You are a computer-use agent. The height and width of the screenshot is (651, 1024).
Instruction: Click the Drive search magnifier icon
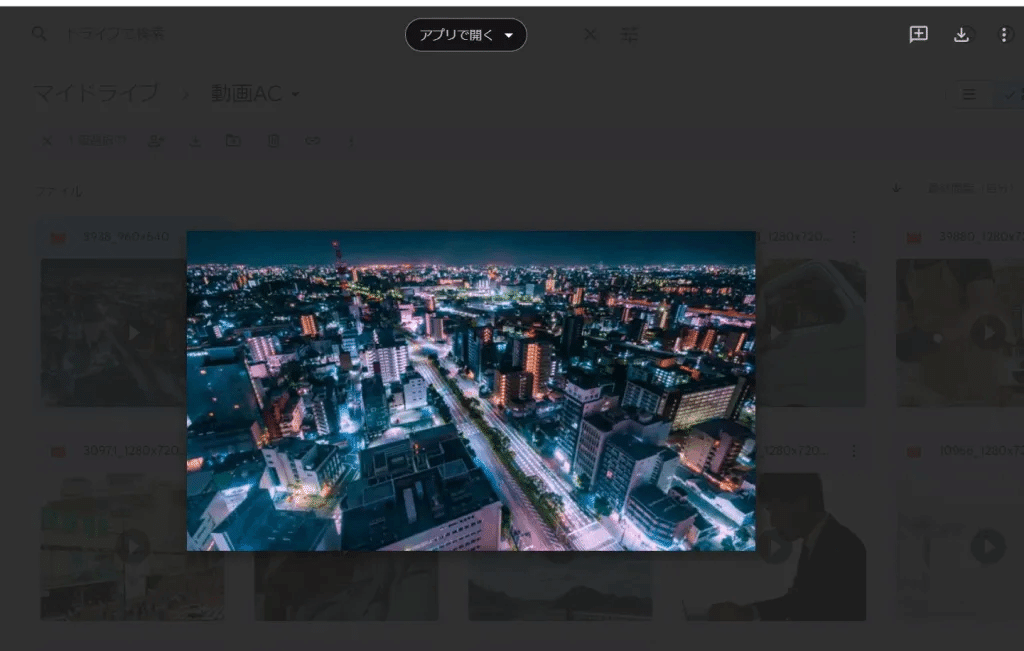(39, 33)
